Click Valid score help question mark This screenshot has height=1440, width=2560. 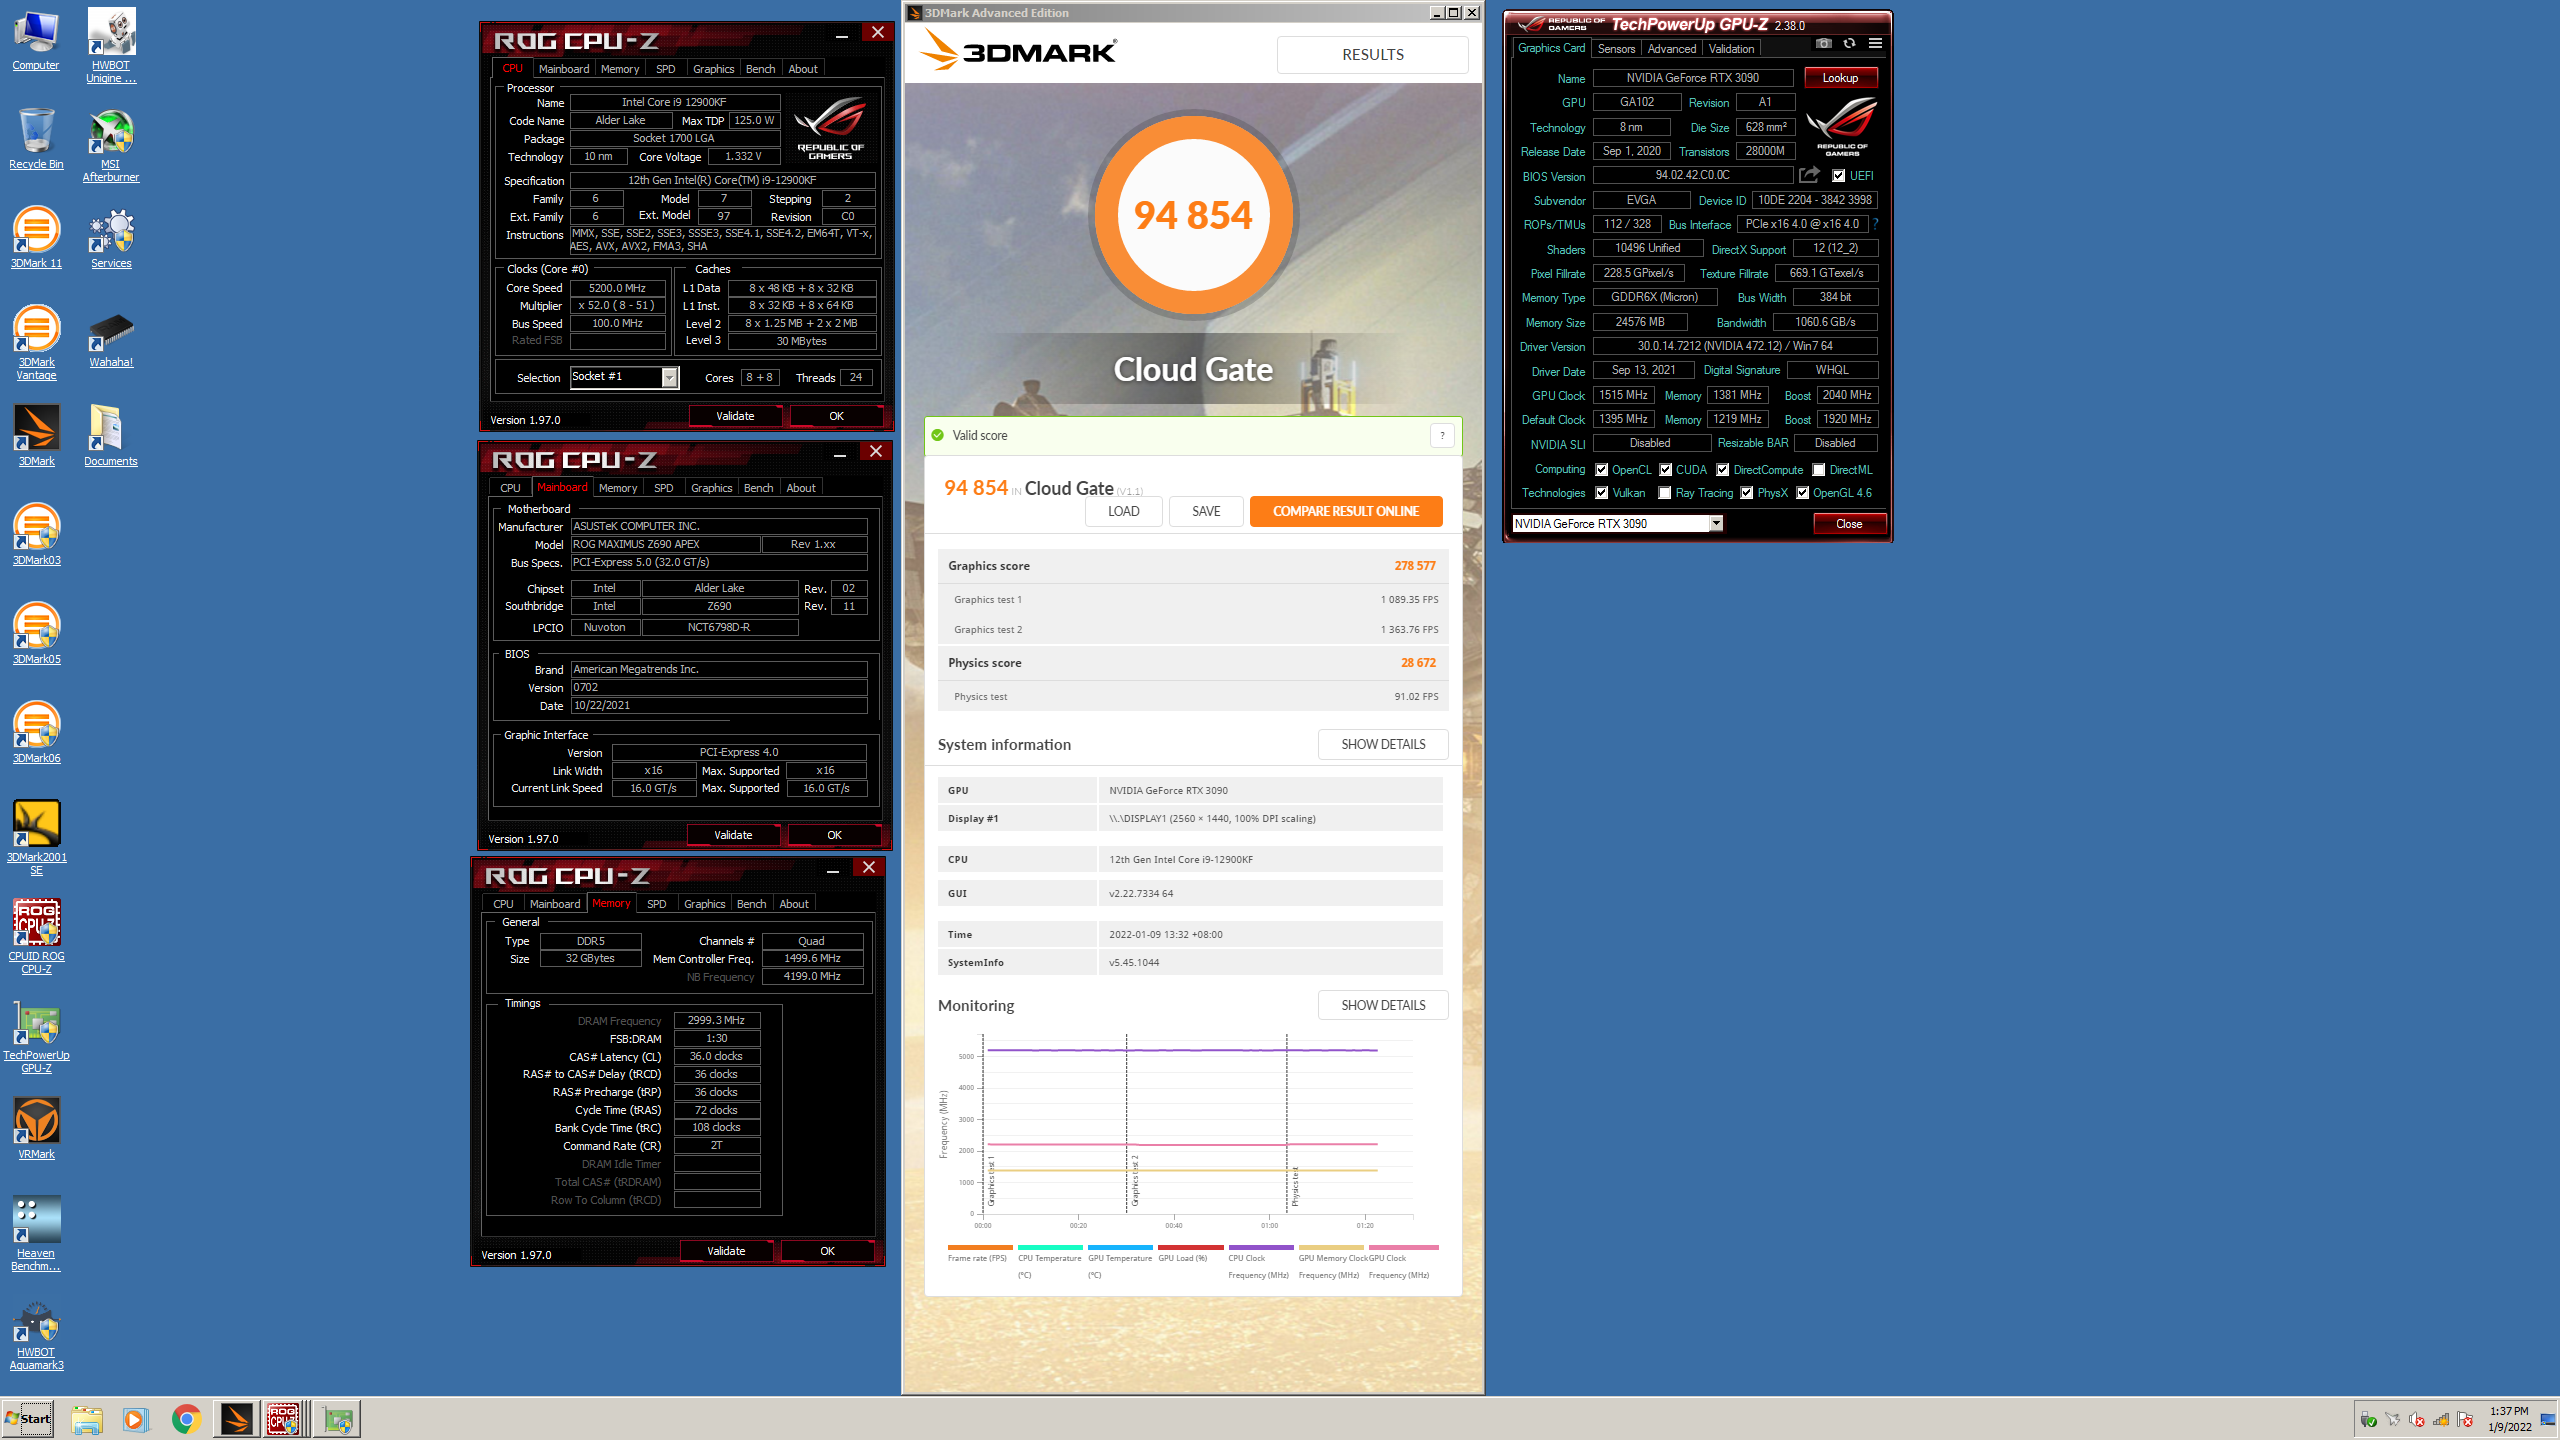coord(1442,435)
